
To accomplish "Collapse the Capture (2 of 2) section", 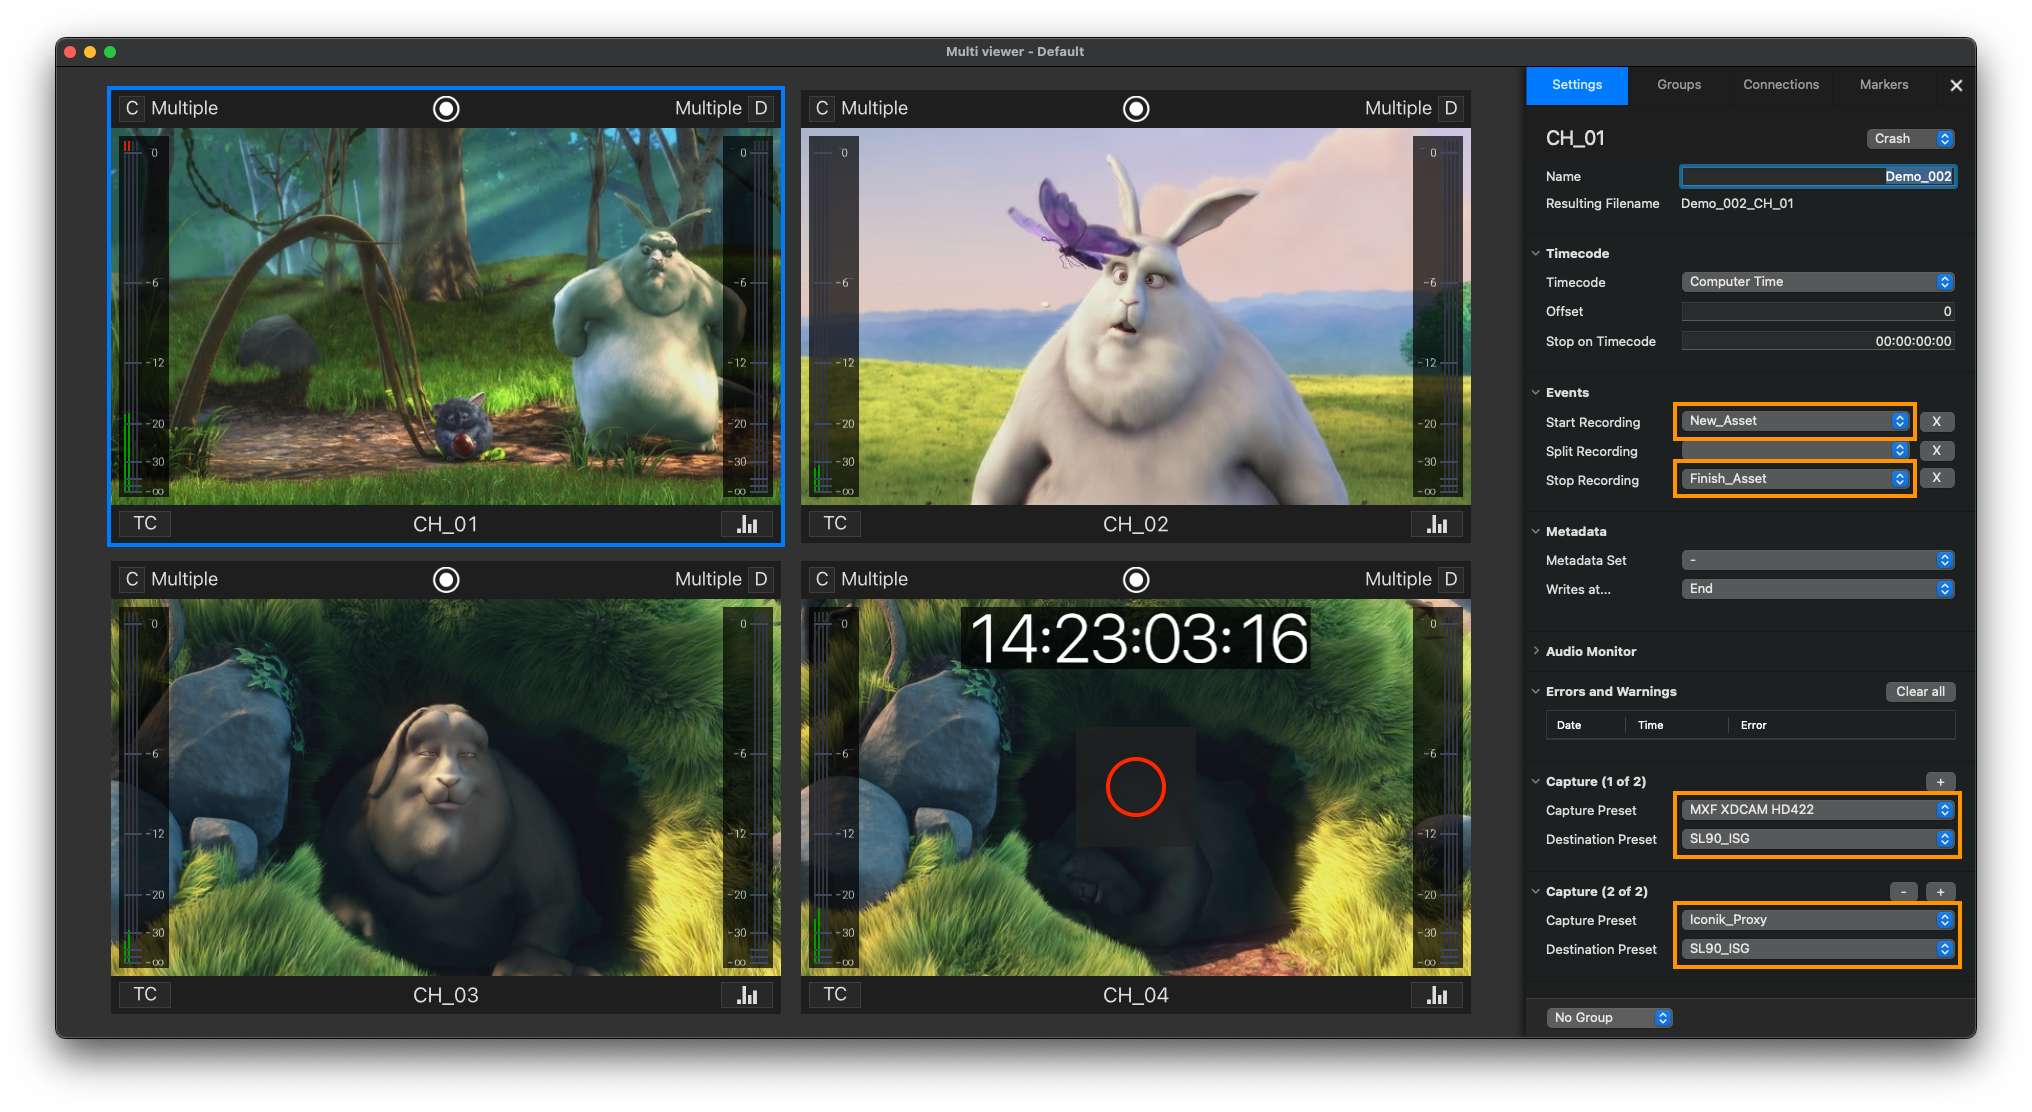I will pyautogui.click(x=1536, y=891).
